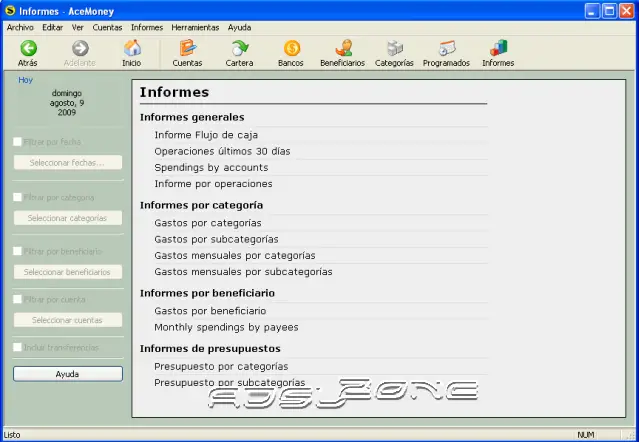Toggle the Filtrar por cuenta checkbox

click(x=17, y=299)
